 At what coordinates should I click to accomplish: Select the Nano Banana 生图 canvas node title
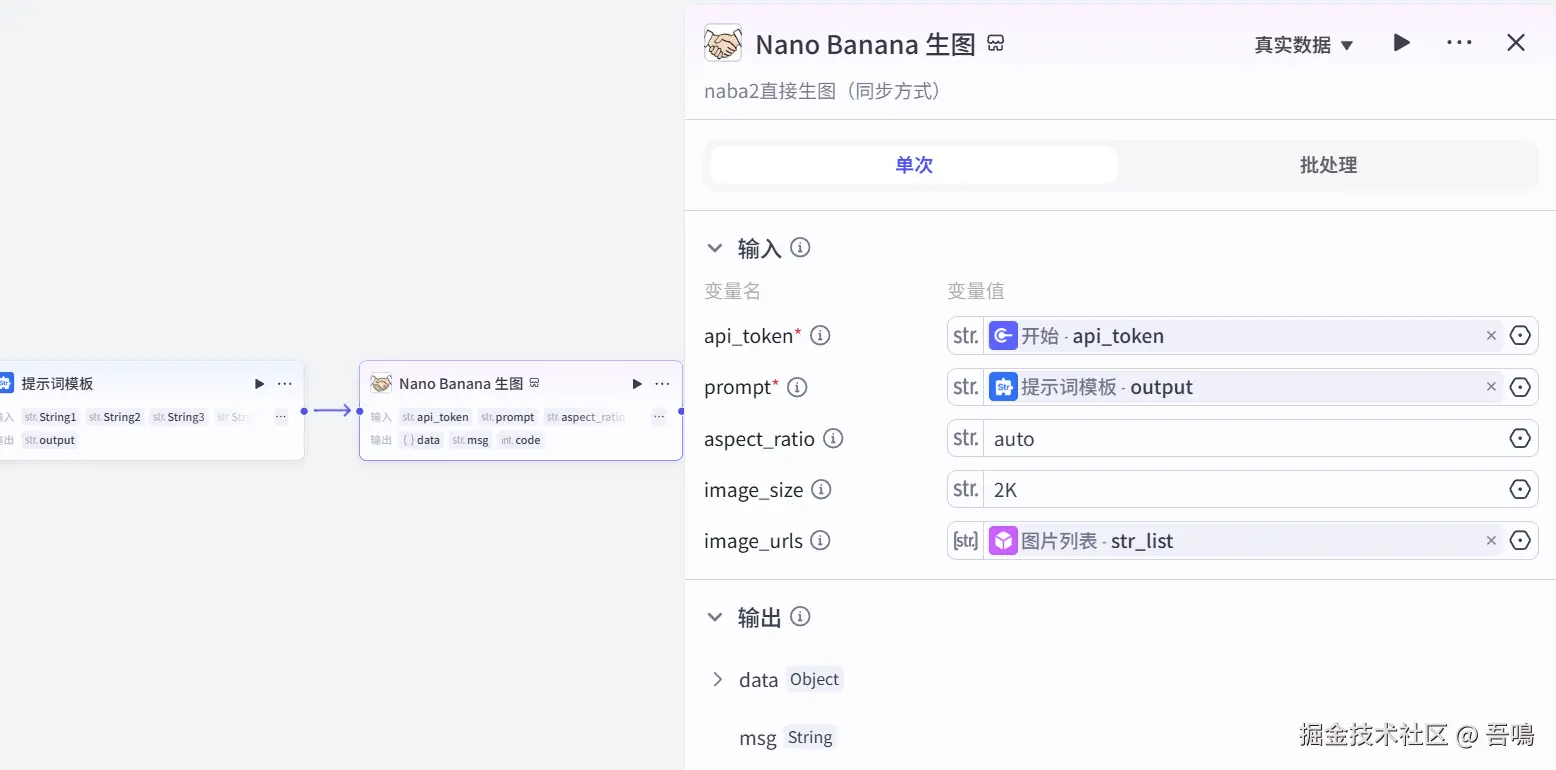coord(461,384)
